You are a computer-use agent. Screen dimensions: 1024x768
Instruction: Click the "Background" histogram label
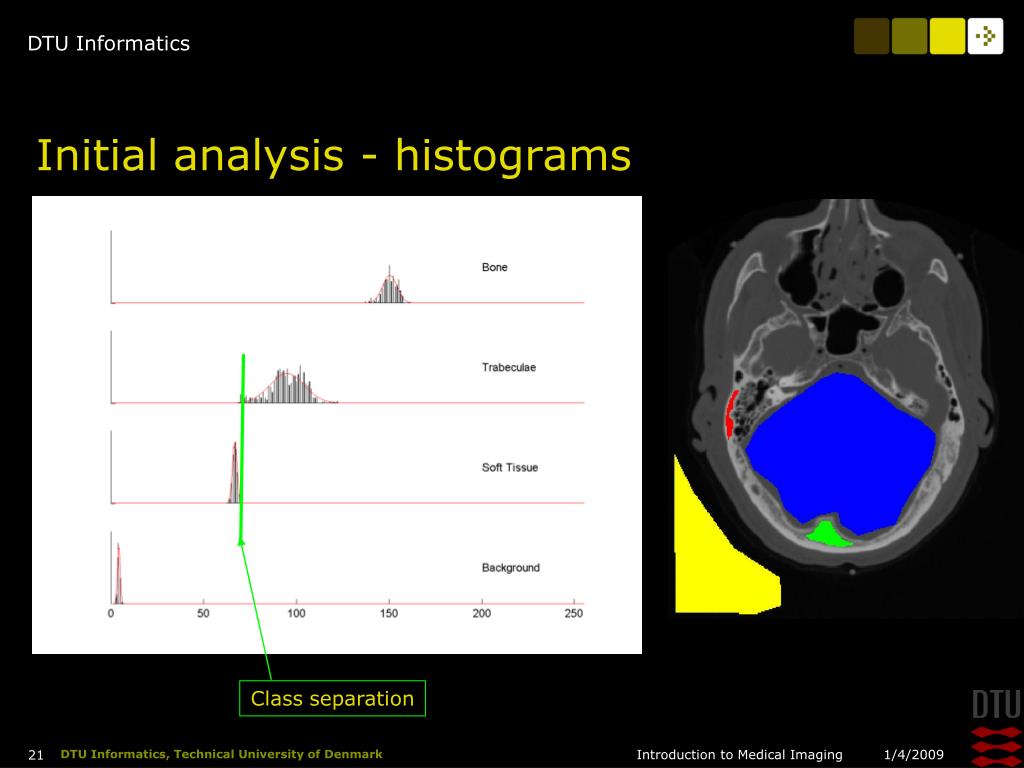pos(511,568)
